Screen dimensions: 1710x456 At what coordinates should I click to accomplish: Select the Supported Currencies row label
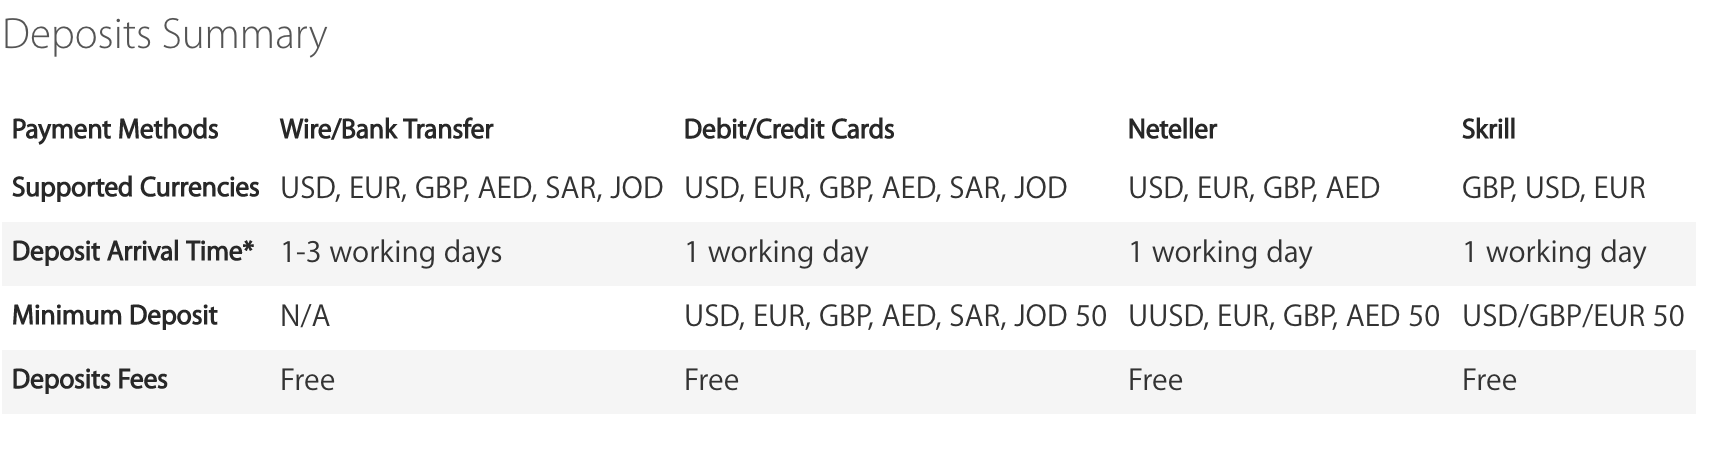136,188
